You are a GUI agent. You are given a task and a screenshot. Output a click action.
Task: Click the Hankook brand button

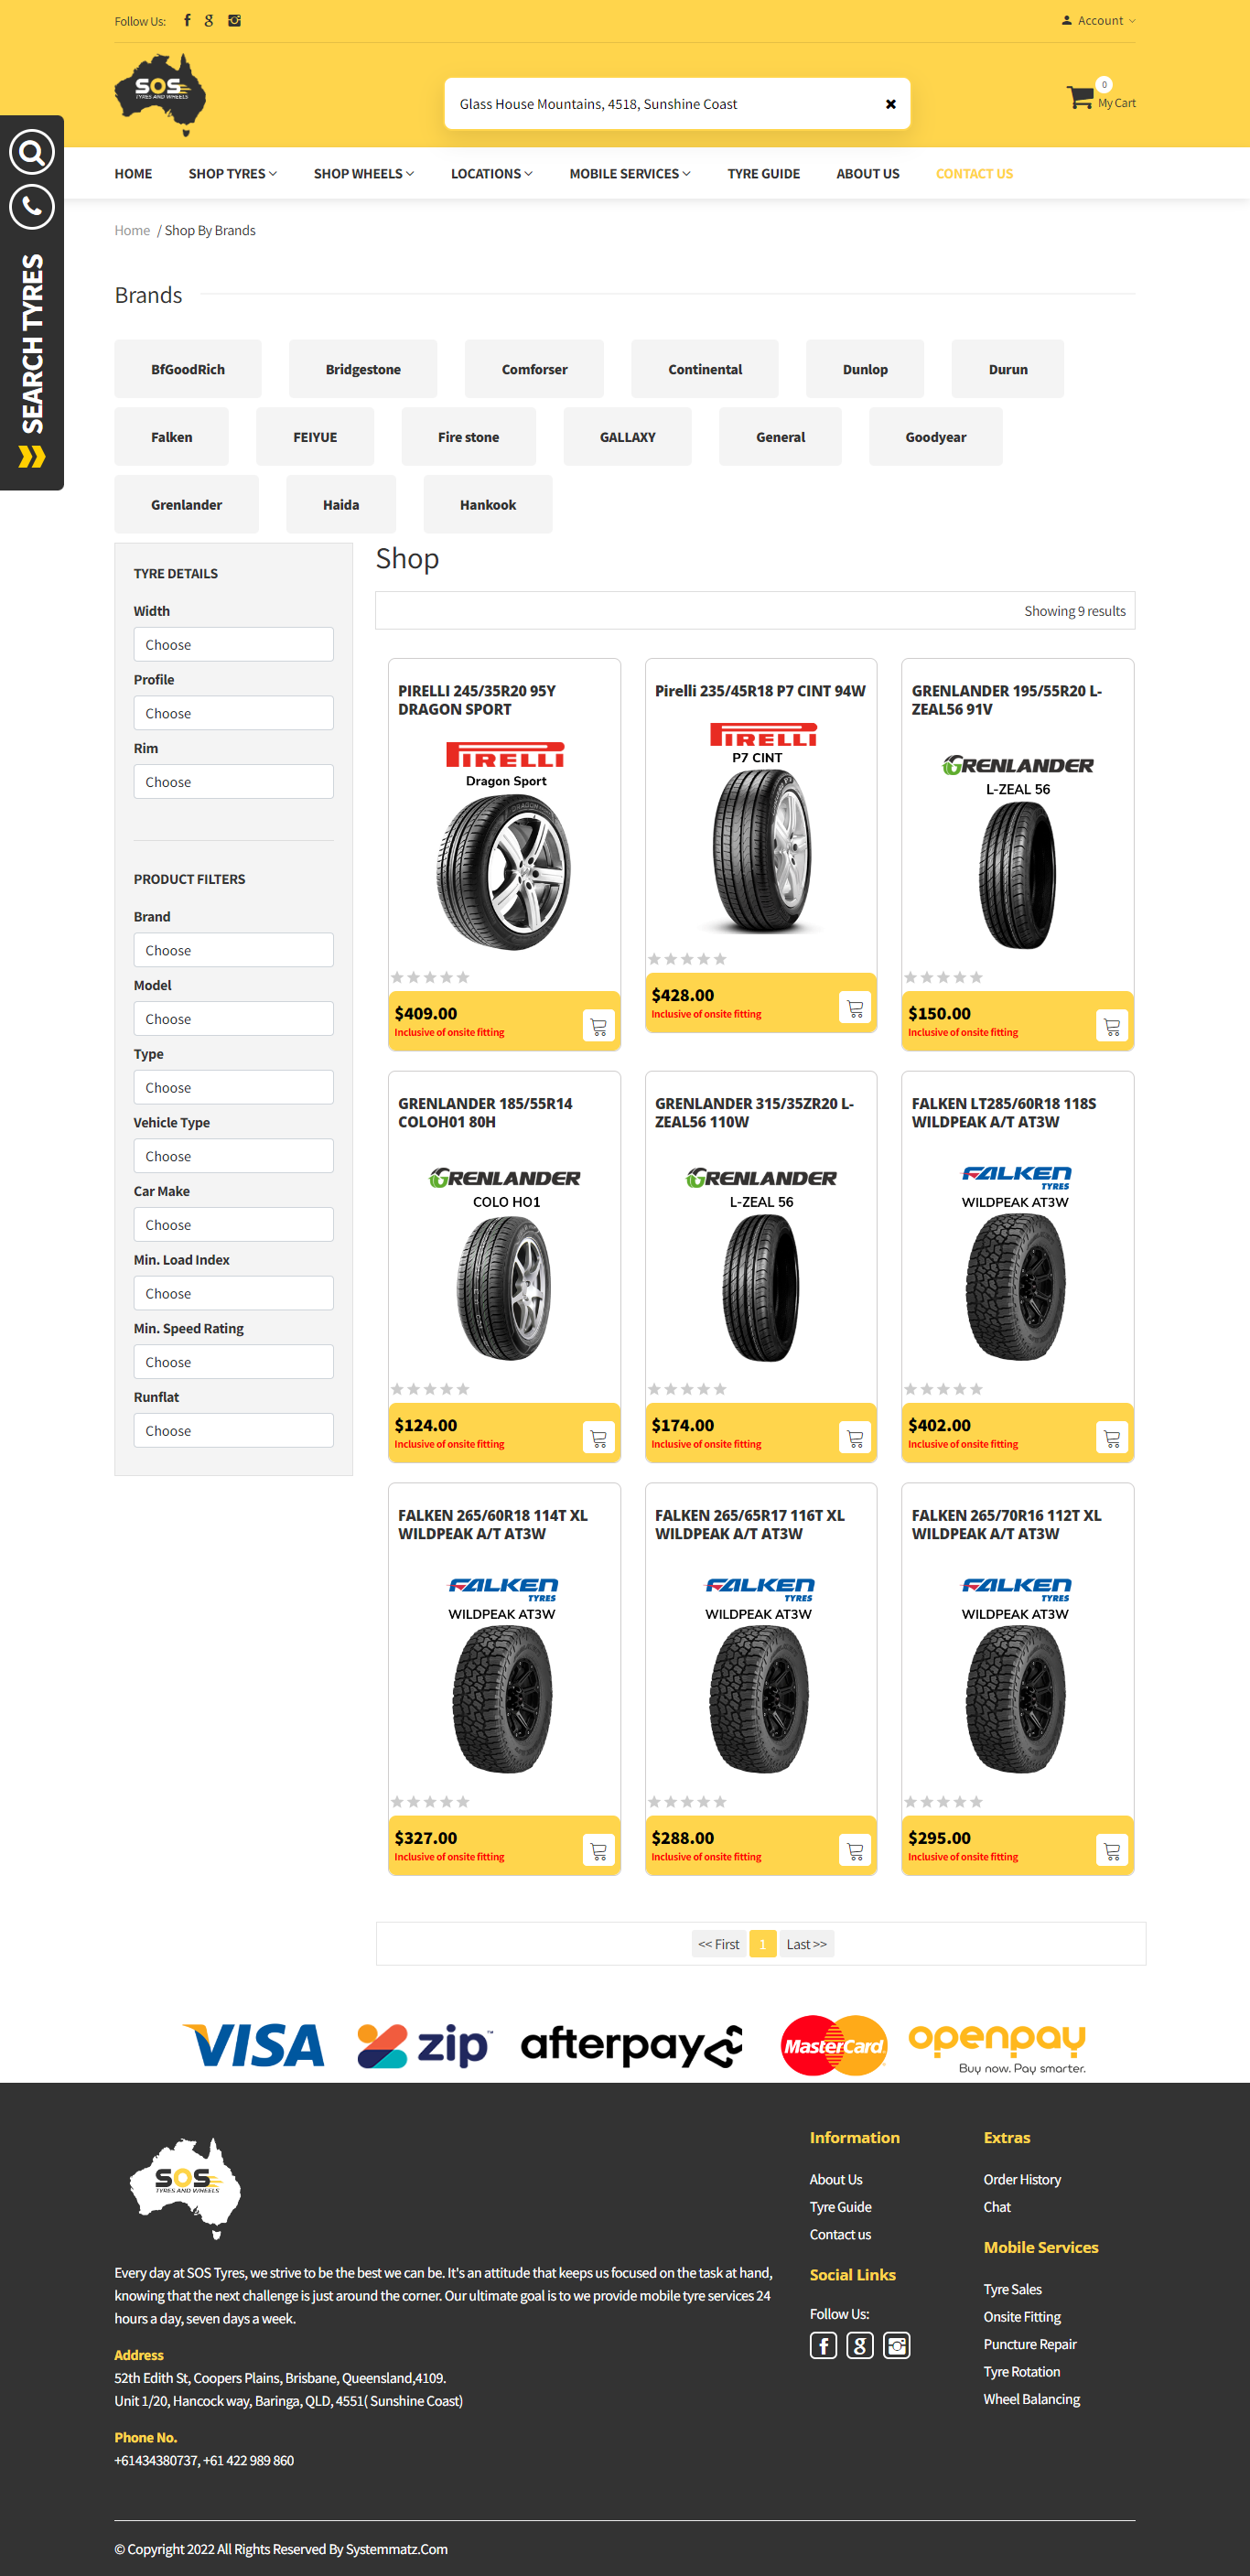pos(488,505)
